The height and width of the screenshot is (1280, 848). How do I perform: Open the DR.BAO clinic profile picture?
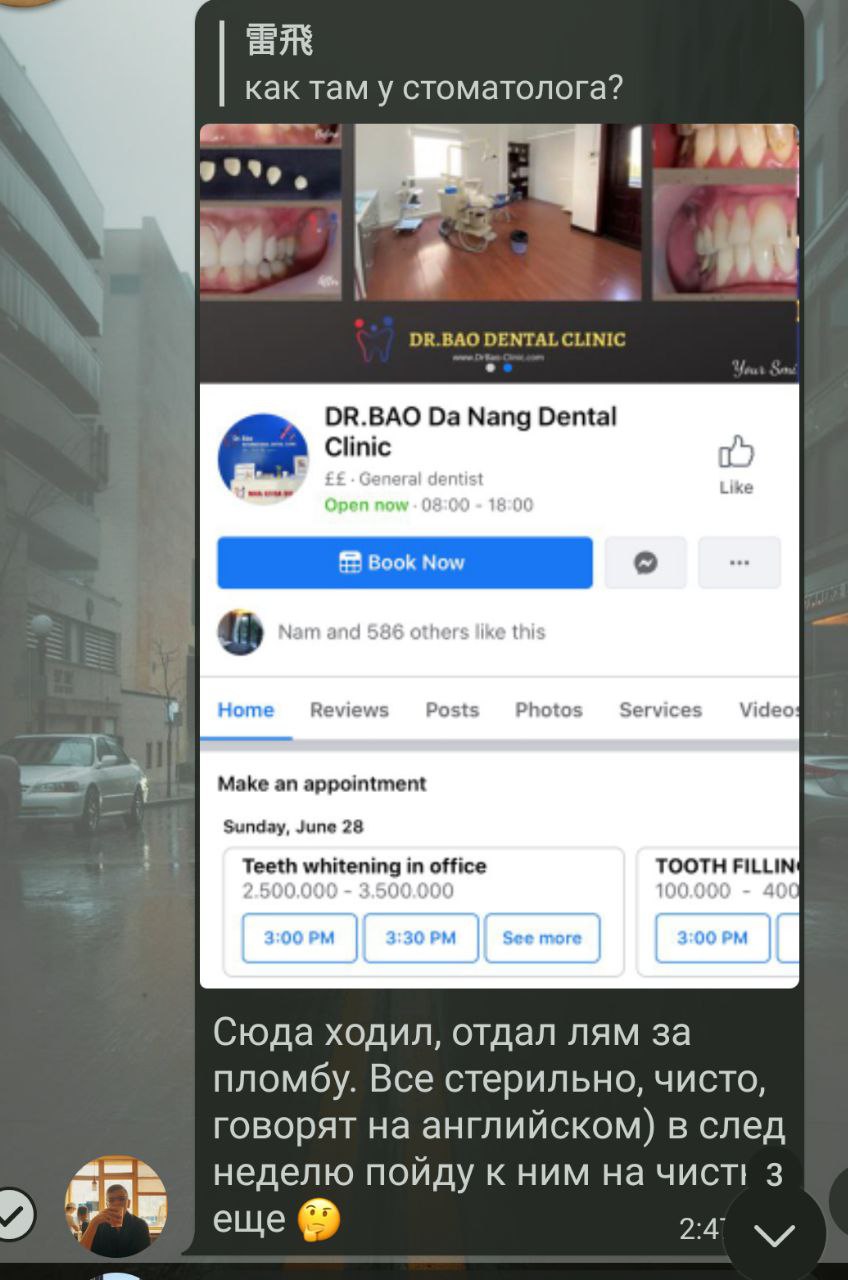[x=263, y=459]
